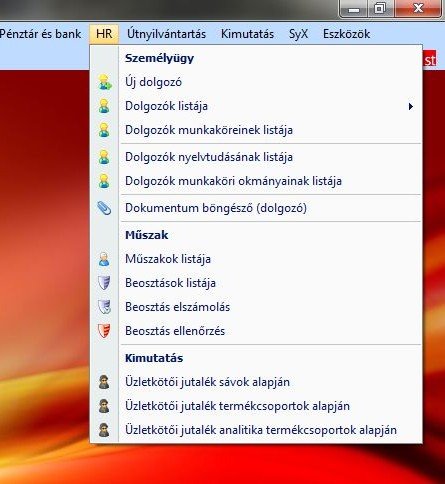The height and width of the screenshot is (484, 445).
Task: Click the Beosztás elszámolás shield icon
Action: (x=104, y=307)
